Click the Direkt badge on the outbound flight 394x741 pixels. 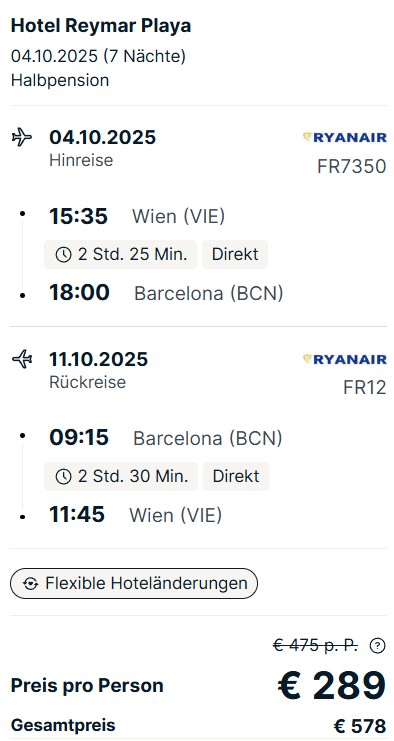click(x=235, y=255)
